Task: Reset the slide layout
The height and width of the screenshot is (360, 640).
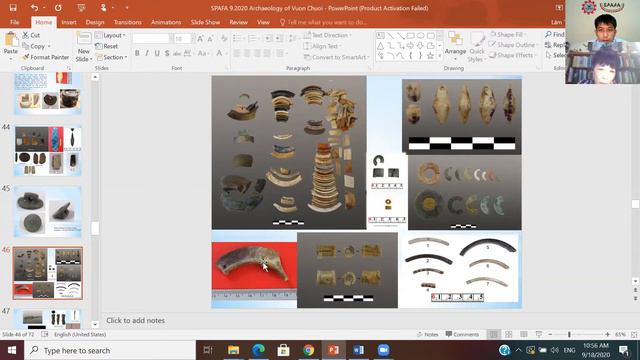Action: [107, 46]
